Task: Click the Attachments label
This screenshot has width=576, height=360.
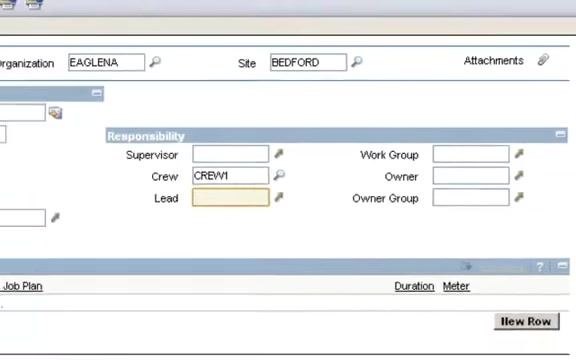Action: [x=493, y=60]
